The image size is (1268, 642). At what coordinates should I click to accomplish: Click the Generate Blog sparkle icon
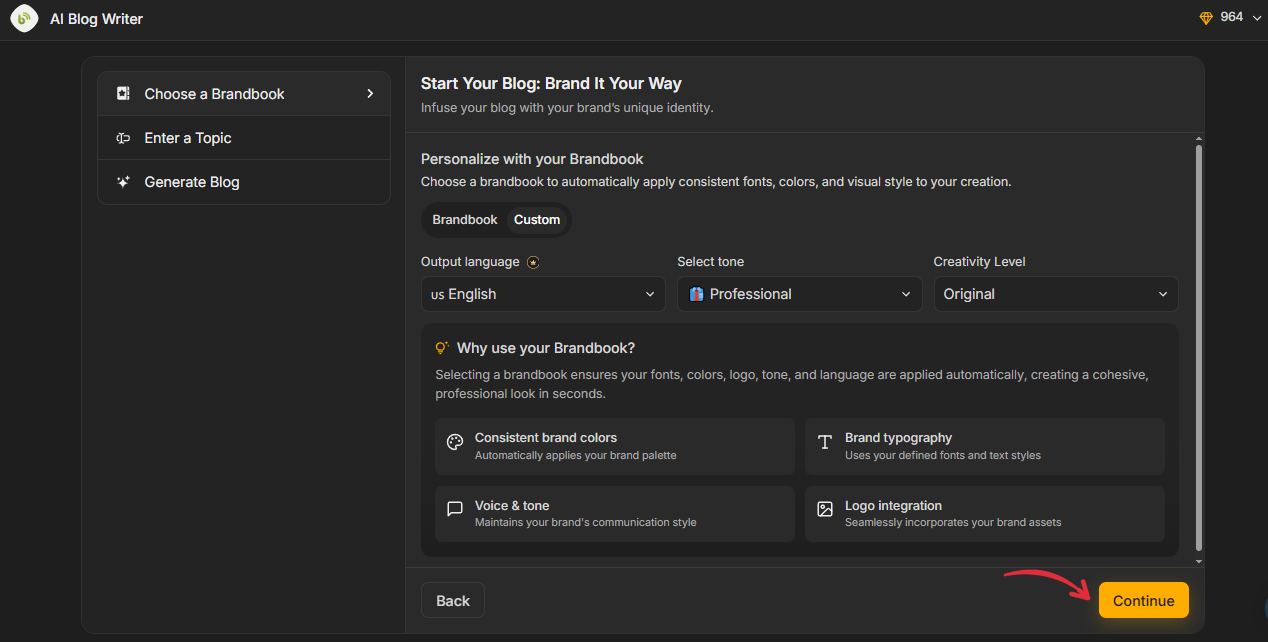(x=123, y=182)
